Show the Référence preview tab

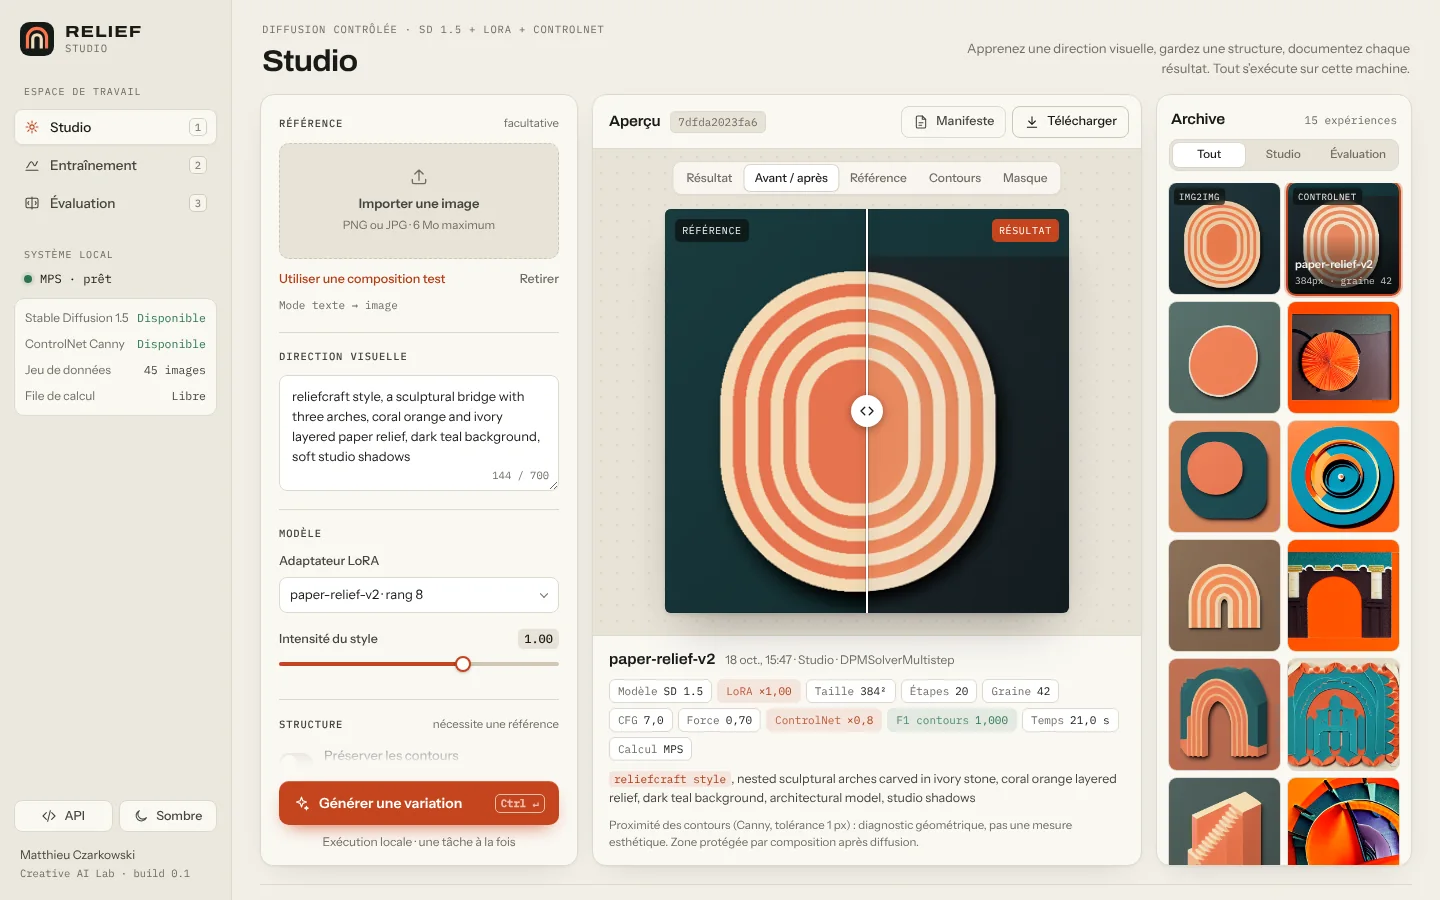pyautogui.click(x=878, y=178)
